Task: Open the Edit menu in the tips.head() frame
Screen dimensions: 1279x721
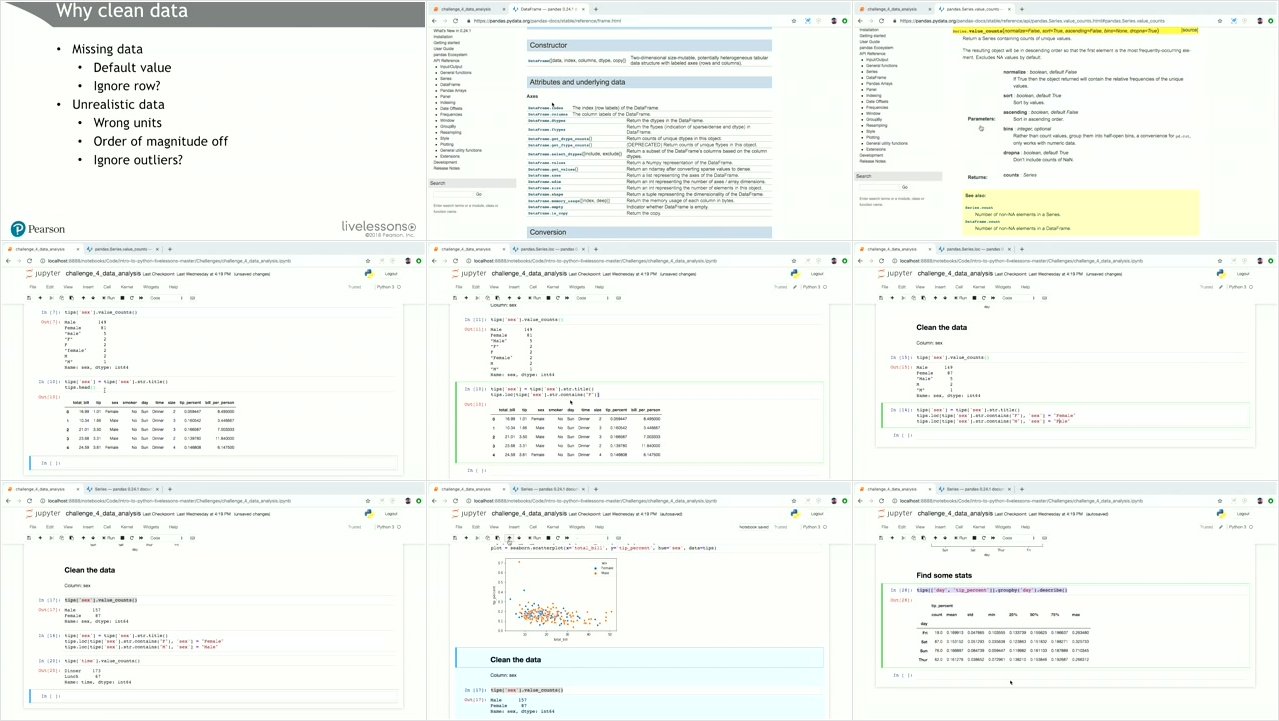Action: point(50,287)
